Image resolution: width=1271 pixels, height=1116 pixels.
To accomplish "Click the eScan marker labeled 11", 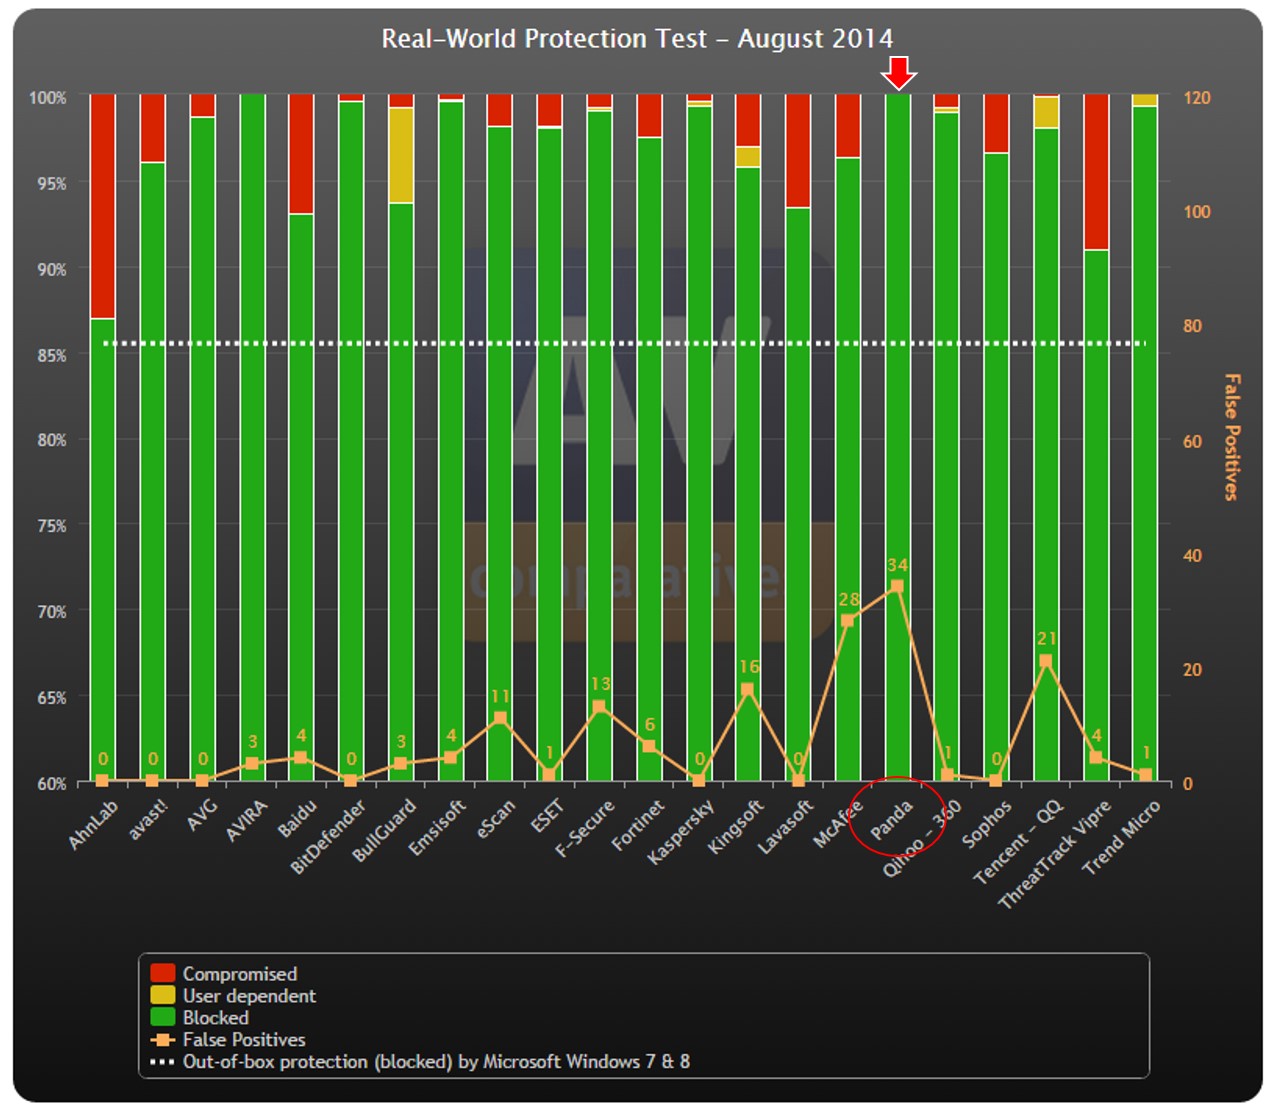I will (500, 718).
